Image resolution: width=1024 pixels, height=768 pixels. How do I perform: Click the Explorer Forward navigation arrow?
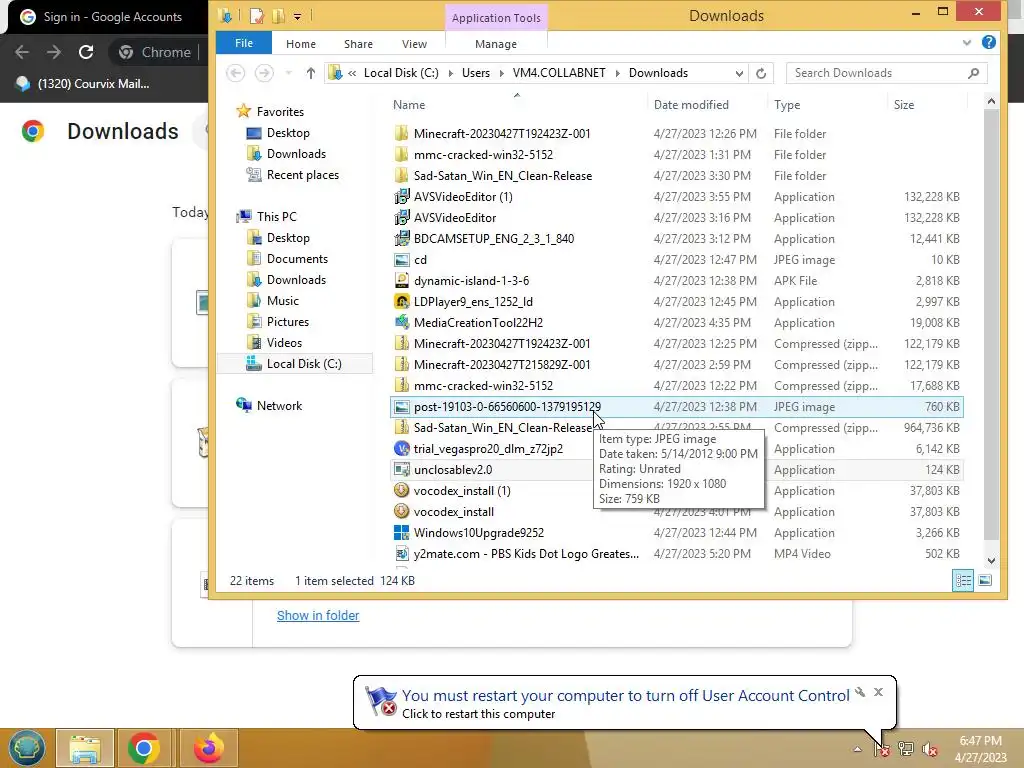point(264,73)
